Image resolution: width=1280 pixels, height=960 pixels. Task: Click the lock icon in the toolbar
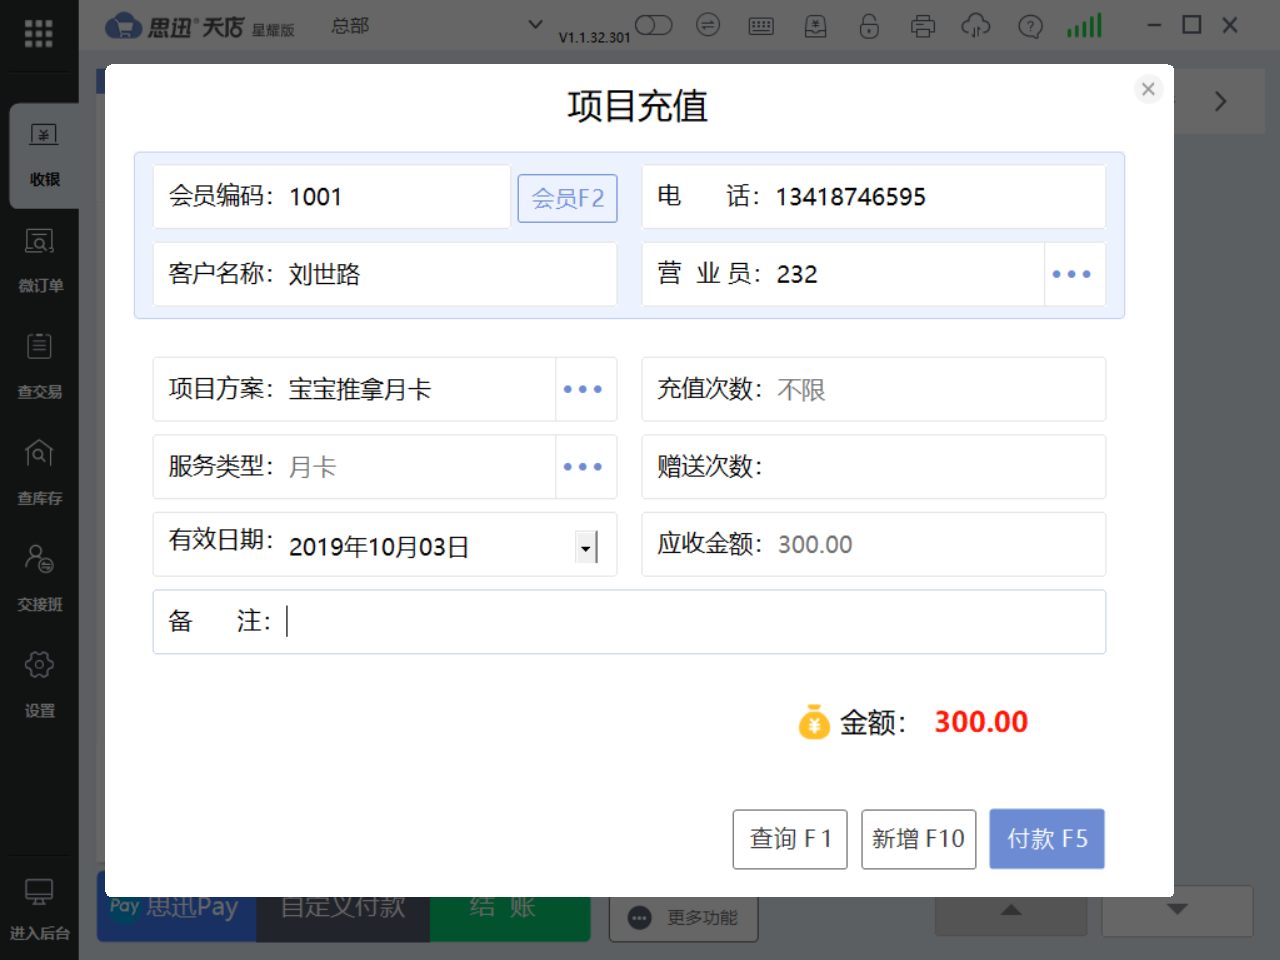coord(869,25)
